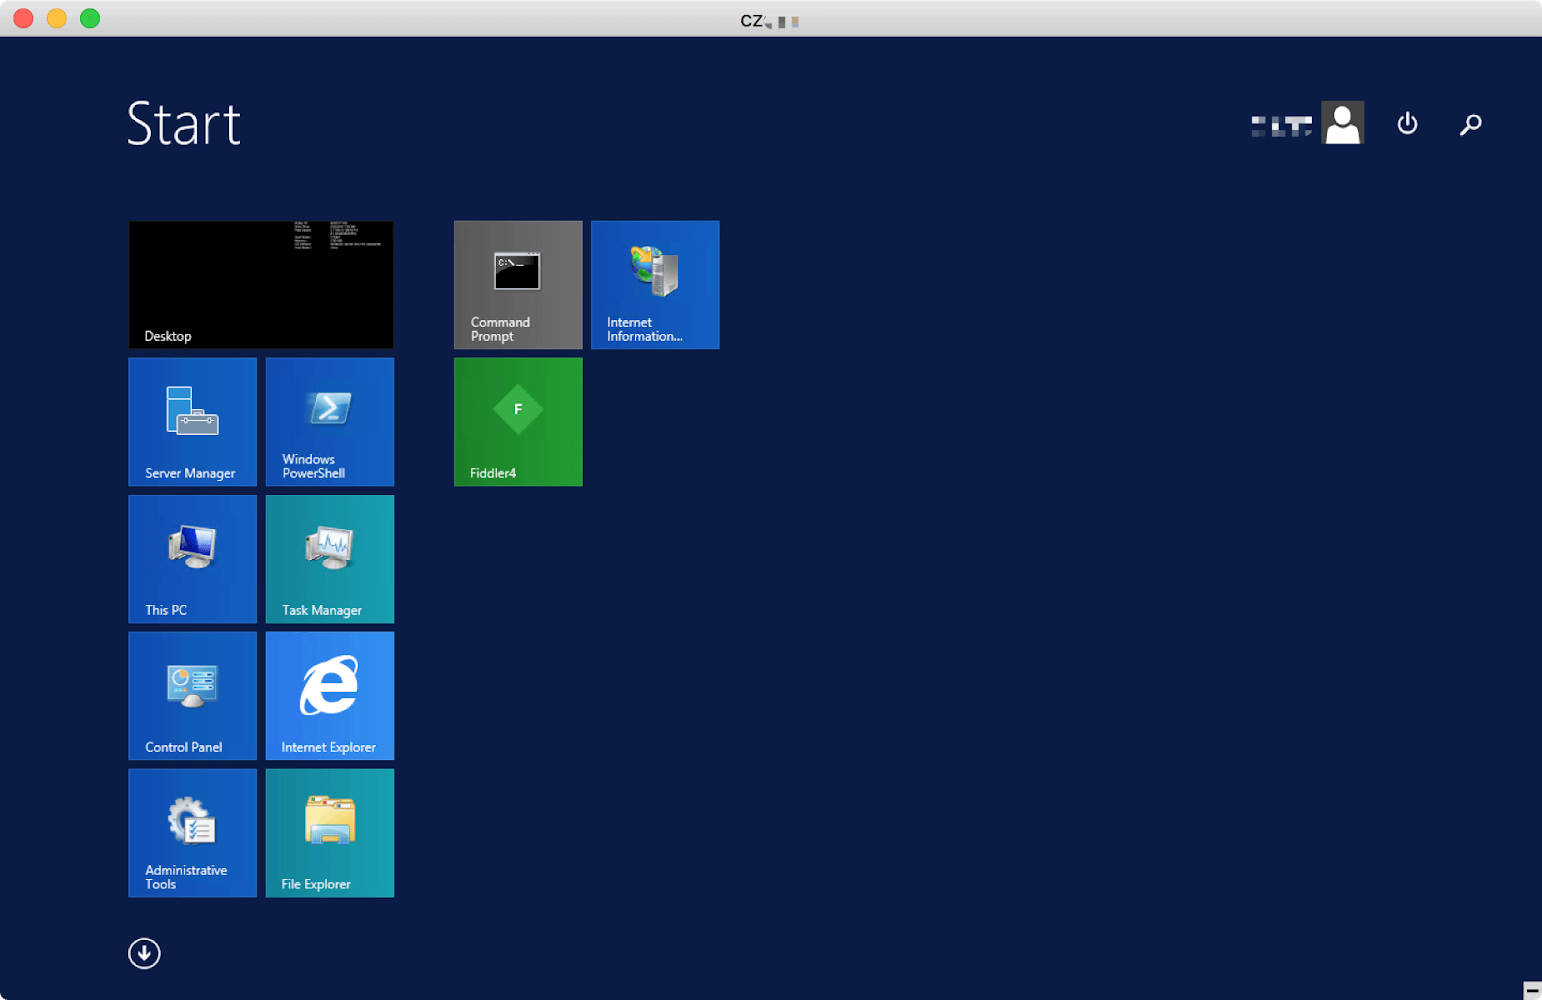Launch Command Prompt tile
Image resolution: width=1542 pixels, height=1000 pixels.
point(518,285)
